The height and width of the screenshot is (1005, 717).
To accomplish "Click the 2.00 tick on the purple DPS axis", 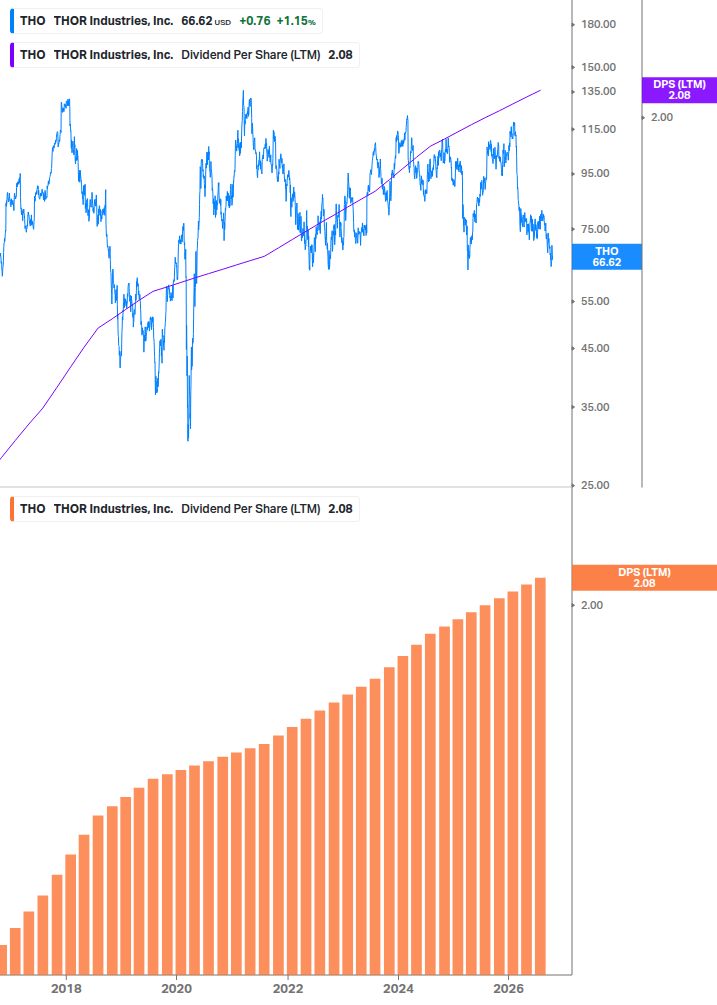I will (x=662, y=117).
